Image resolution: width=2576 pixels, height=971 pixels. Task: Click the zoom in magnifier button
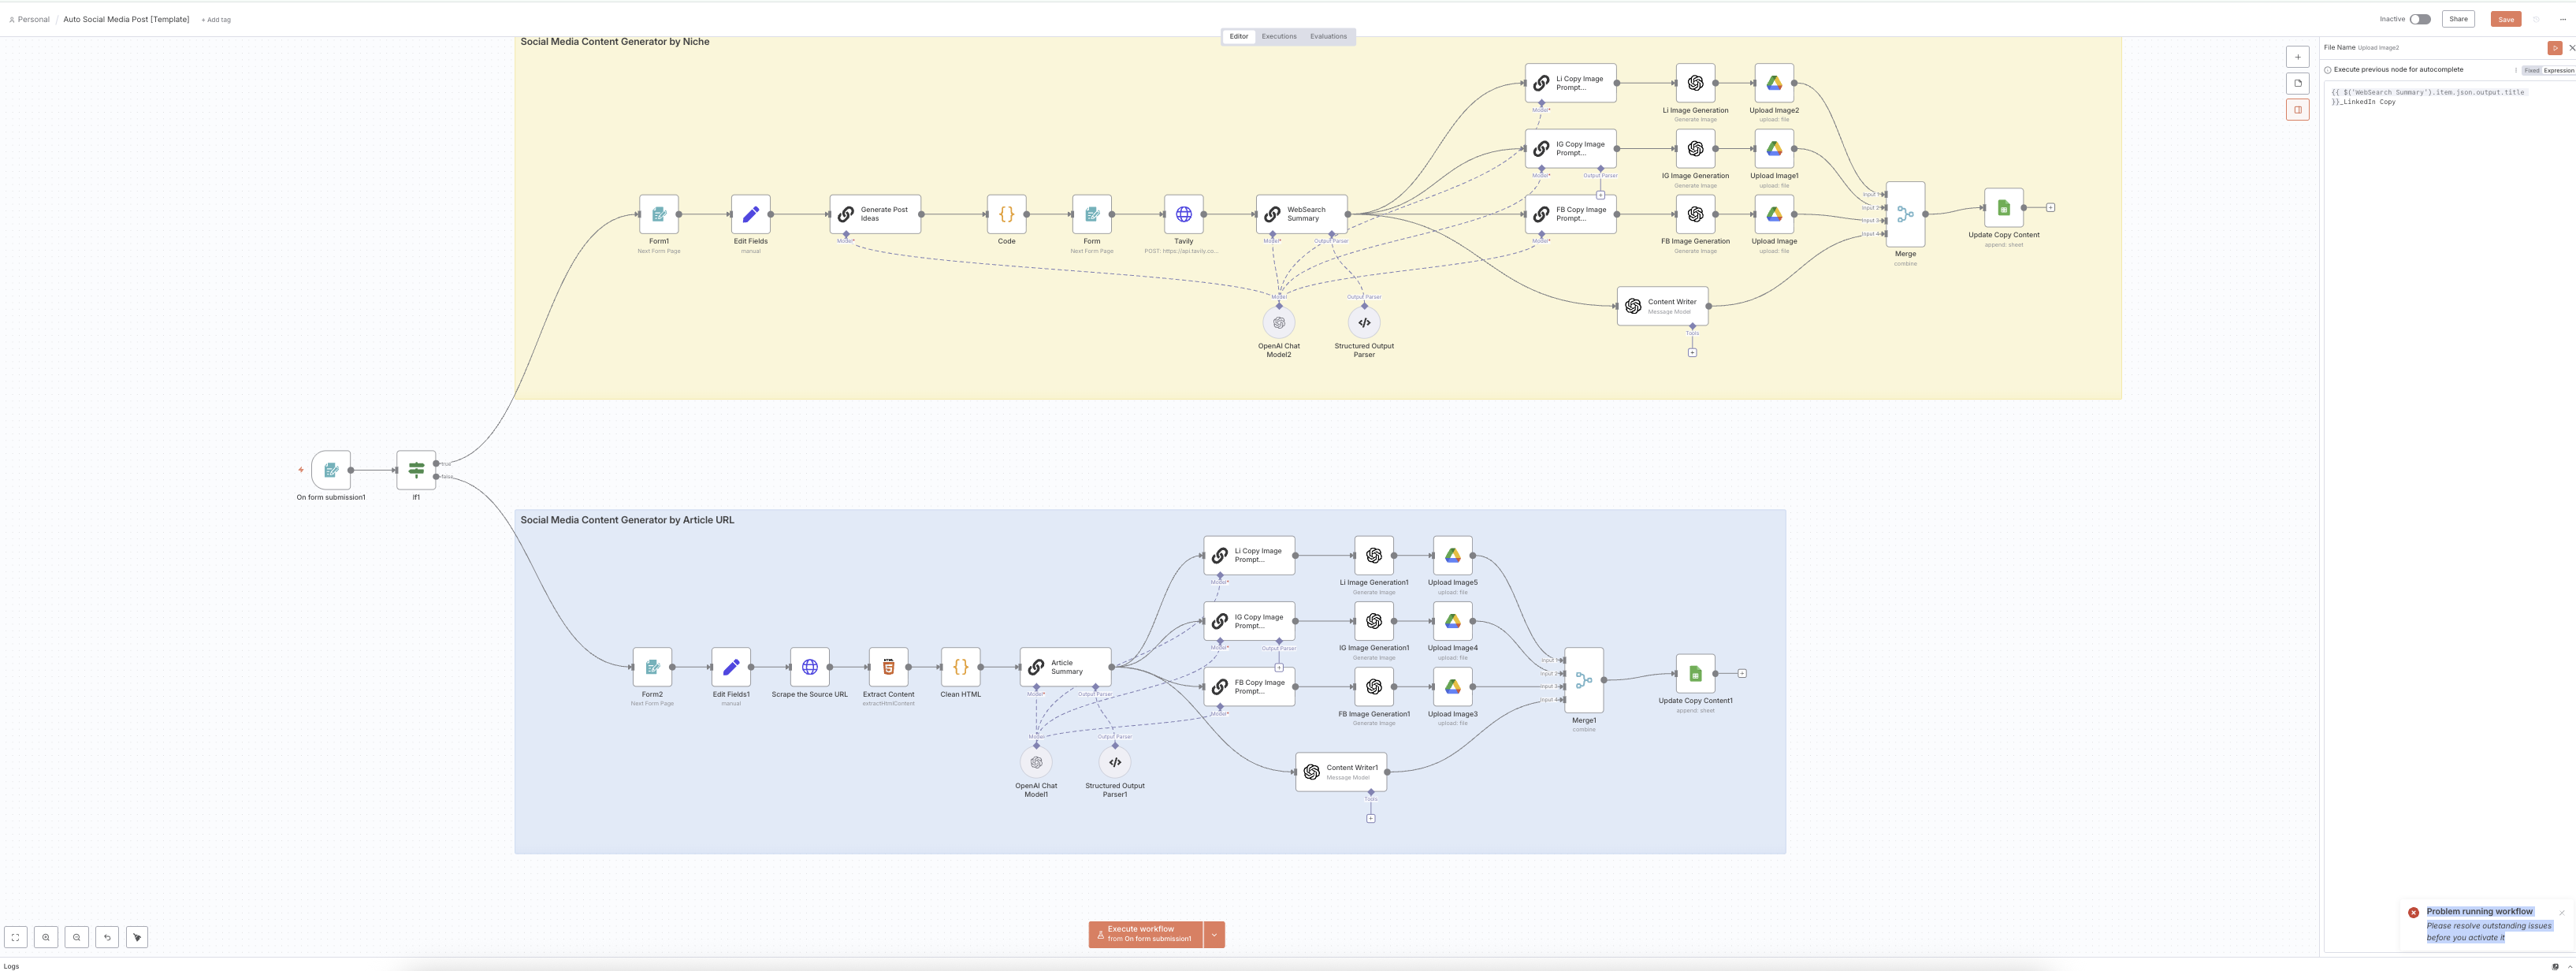46,937
